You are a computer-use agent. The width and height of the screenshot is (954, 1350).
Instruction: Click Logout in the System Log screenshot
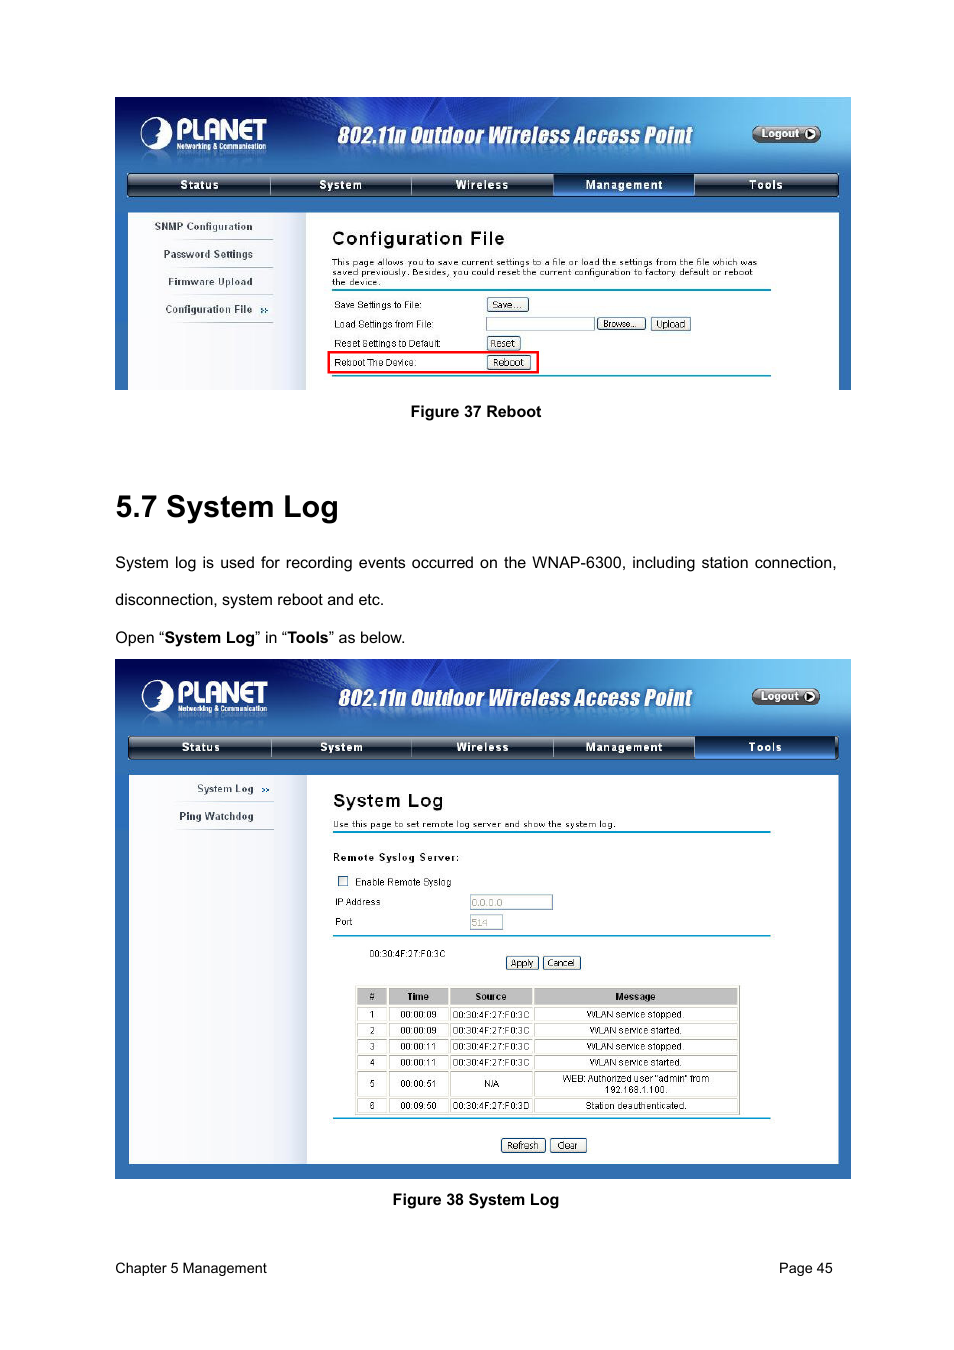pos(786,697)
